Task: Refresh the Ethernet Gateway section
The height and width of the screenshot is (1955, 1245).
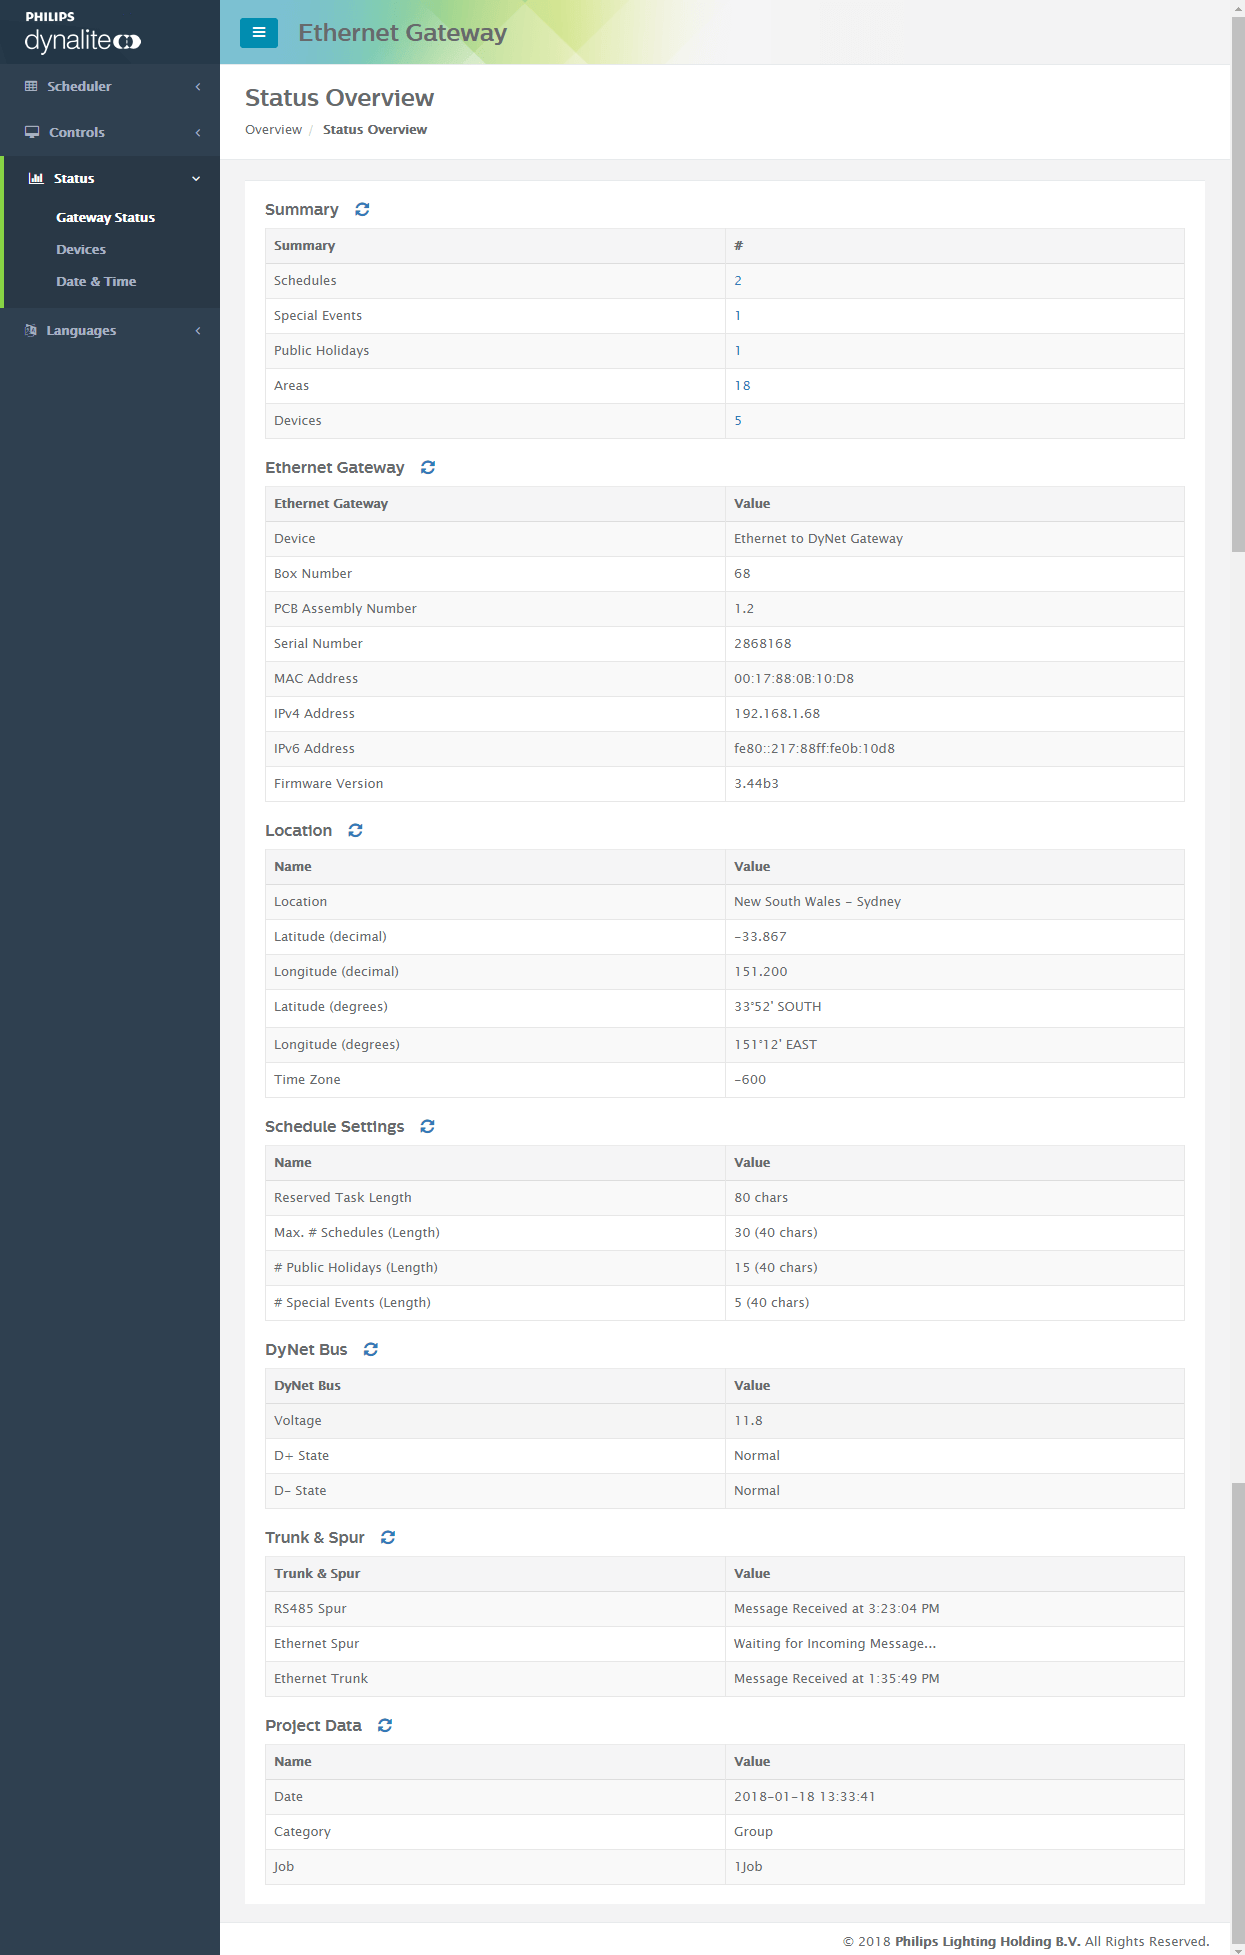Action: tap(427, 467)
